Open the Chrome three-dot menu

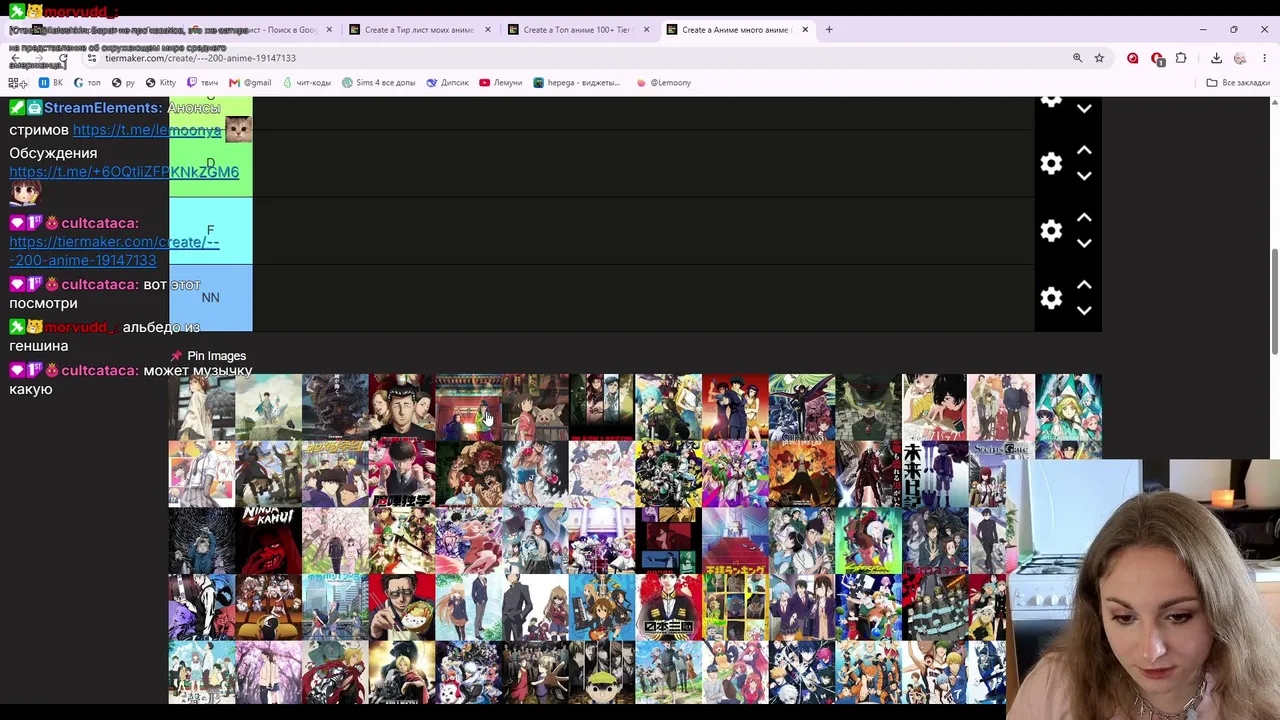pyautogui.click(x=1264, y=58)
